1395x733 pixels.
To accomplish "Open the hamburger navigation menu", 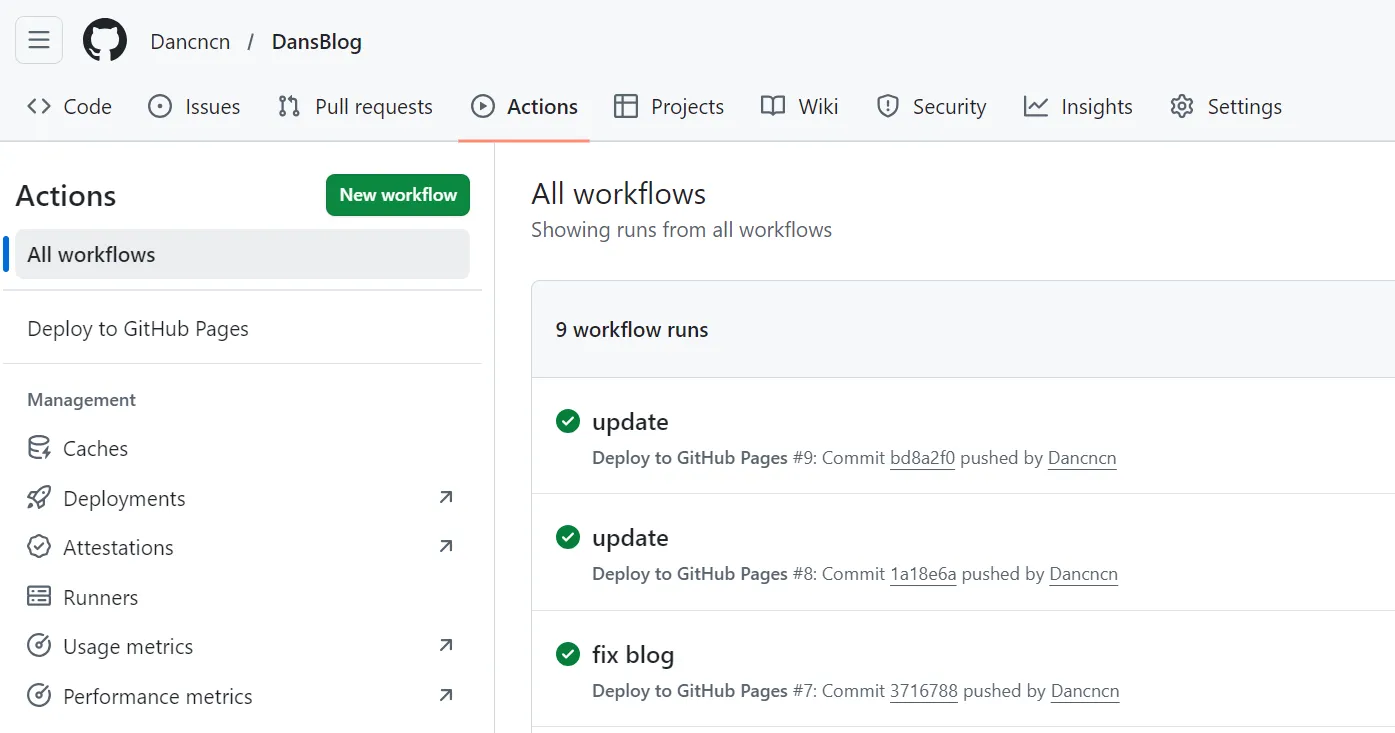I will tap(39, 40).
